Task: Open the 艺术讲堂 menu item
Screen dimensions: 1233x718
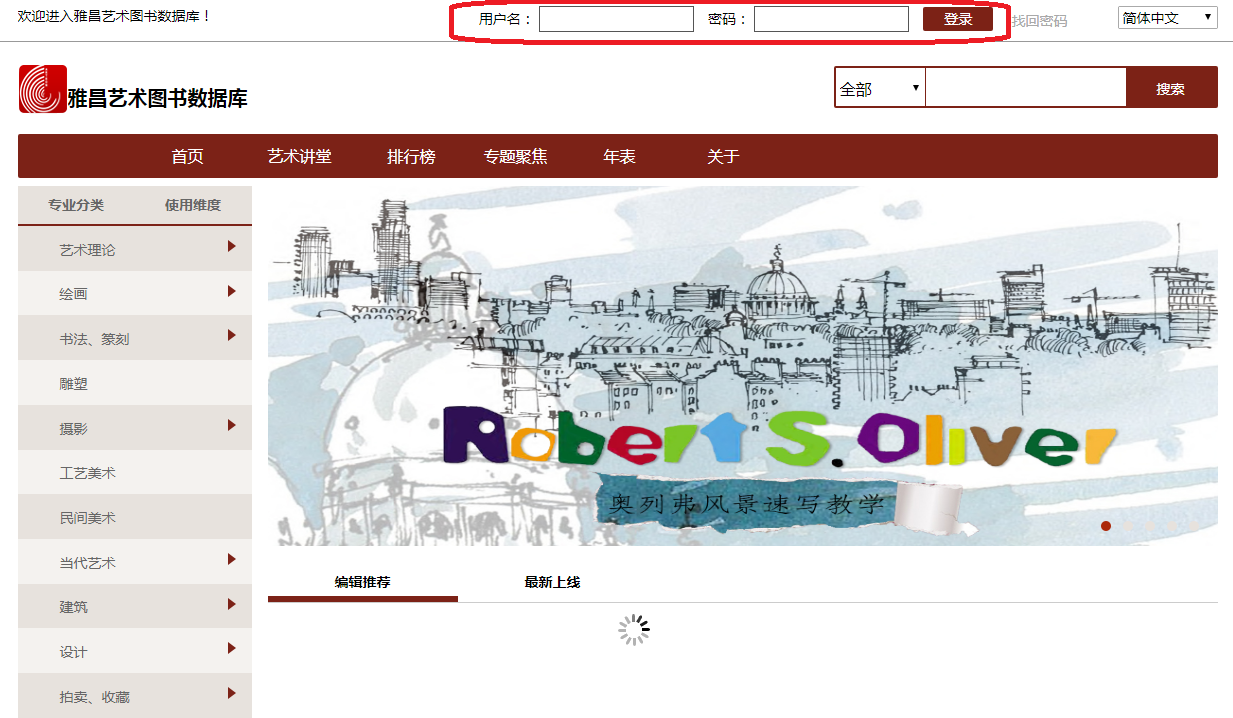Action: 299,156
